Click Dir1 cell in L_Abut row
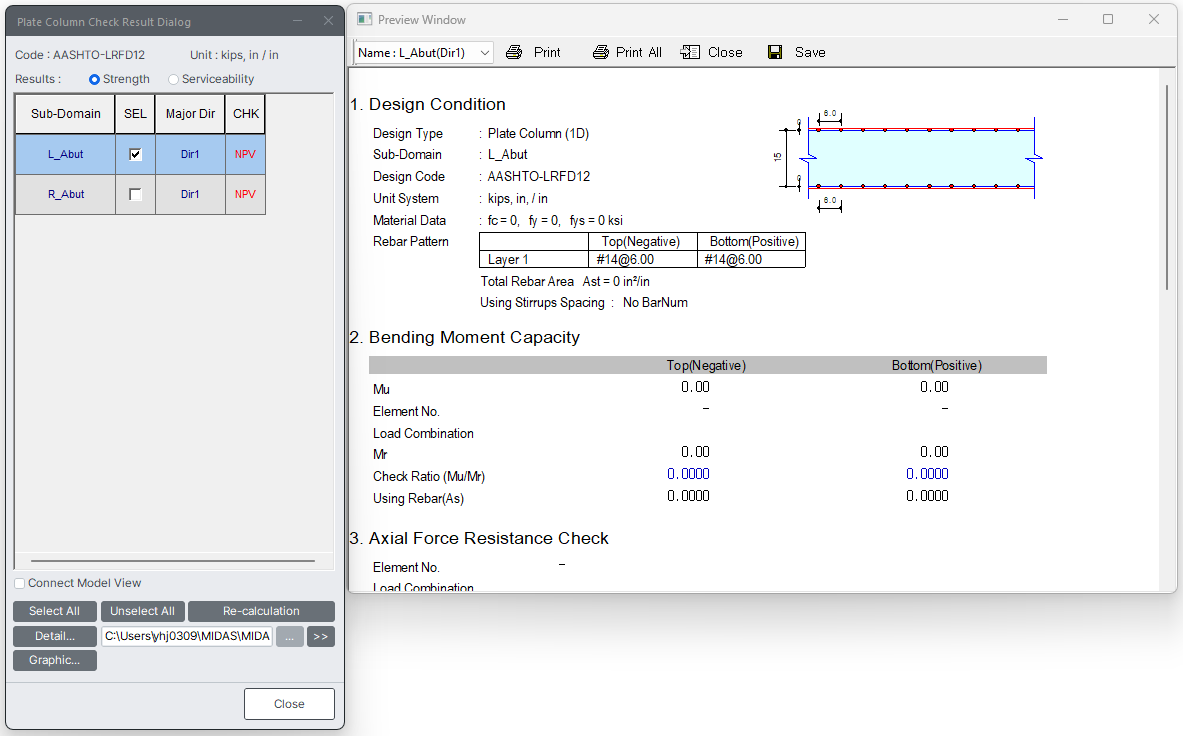 click(190, 154)
